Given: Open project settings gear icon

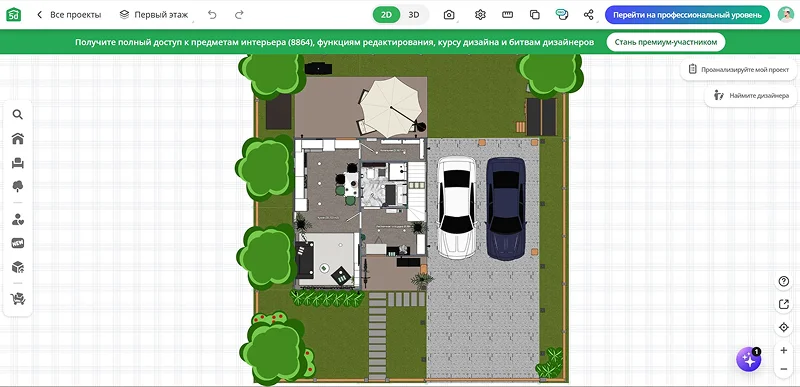Looking at the screenshot, I should pyautogui.click(x=480, y=15).
